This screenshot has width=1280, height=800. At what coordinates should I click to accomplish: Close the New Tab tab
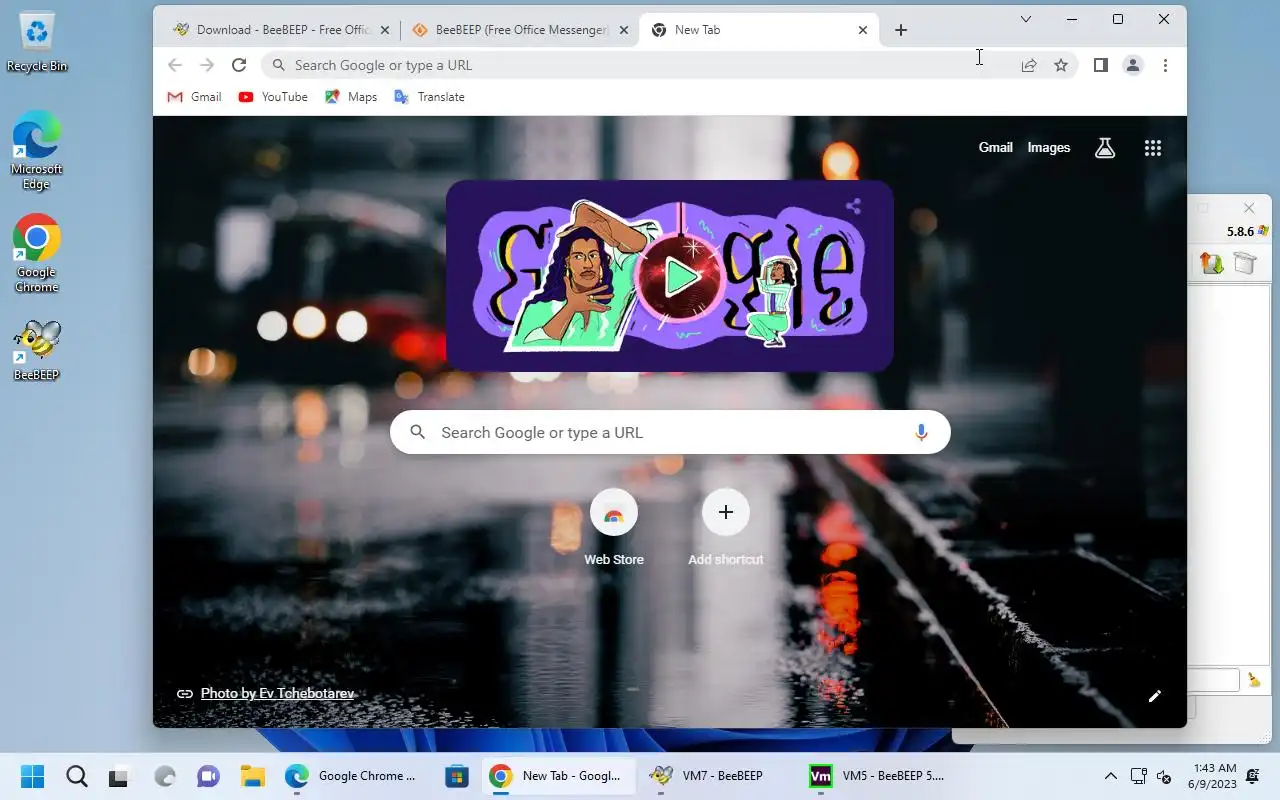863,30
